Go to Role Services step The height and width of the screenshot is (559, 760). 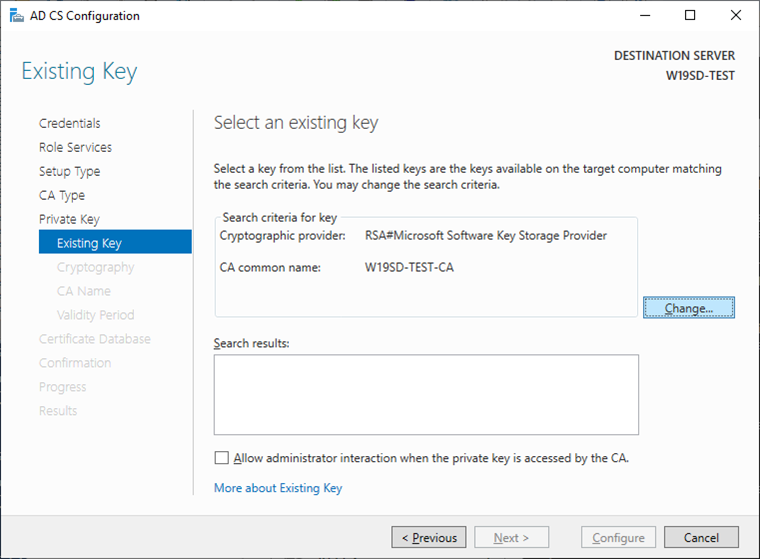pyautogui.click(x=75, y=147)
